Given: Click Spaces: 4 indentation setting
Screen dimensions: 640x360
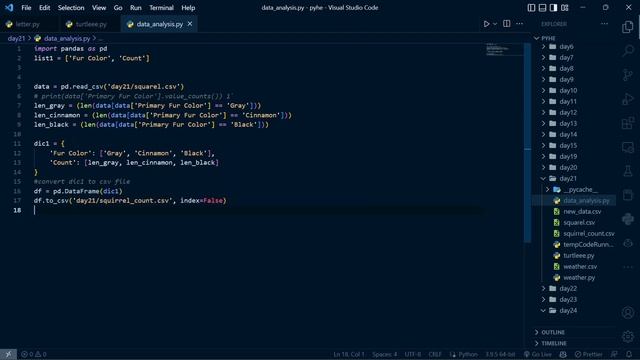Looking at the screenshot, I should (x=384, y=354).
